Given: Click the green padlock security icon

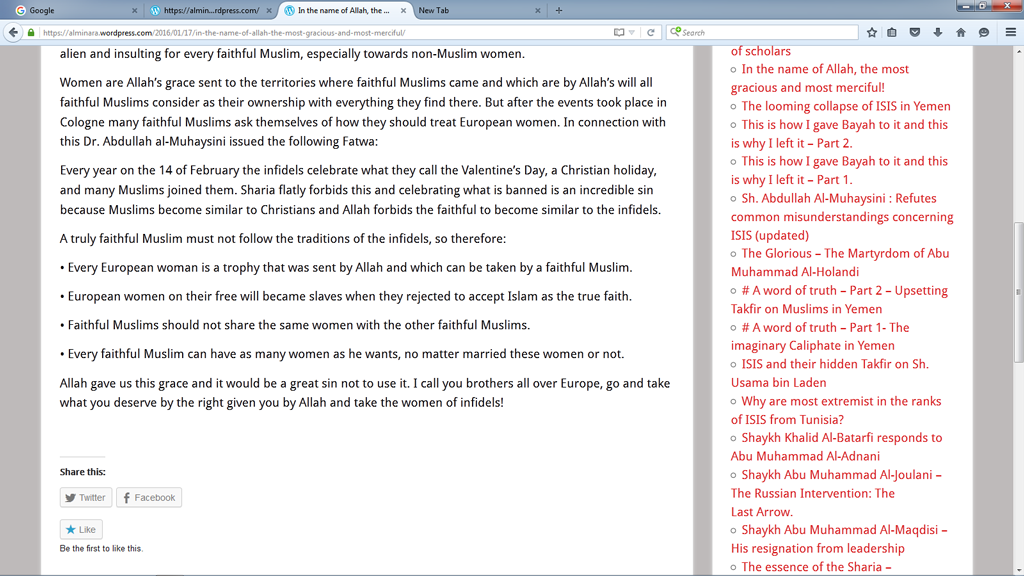Looking at the screenshot, I should point(31,32).
